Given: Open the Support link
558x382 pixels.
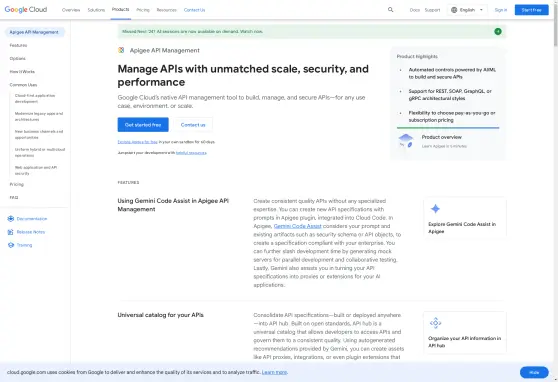Looking at the screenshot, I should click(x=432, y=10).
